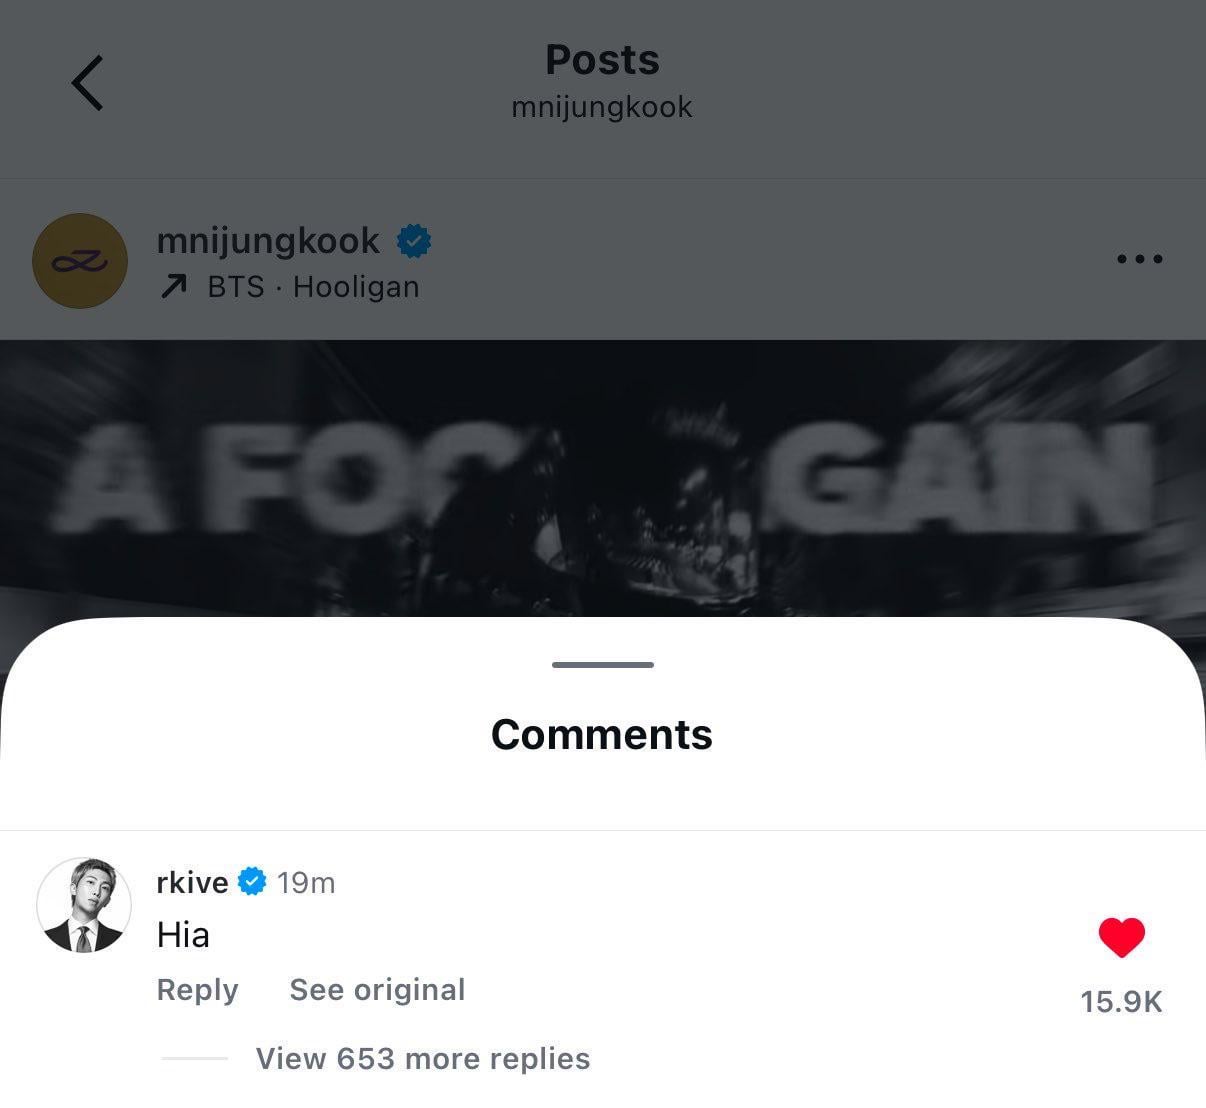Viewport: 1206px width, 1108px height.
Task: Tap the red heart on rkive's comment
Action: (1121, 938)
